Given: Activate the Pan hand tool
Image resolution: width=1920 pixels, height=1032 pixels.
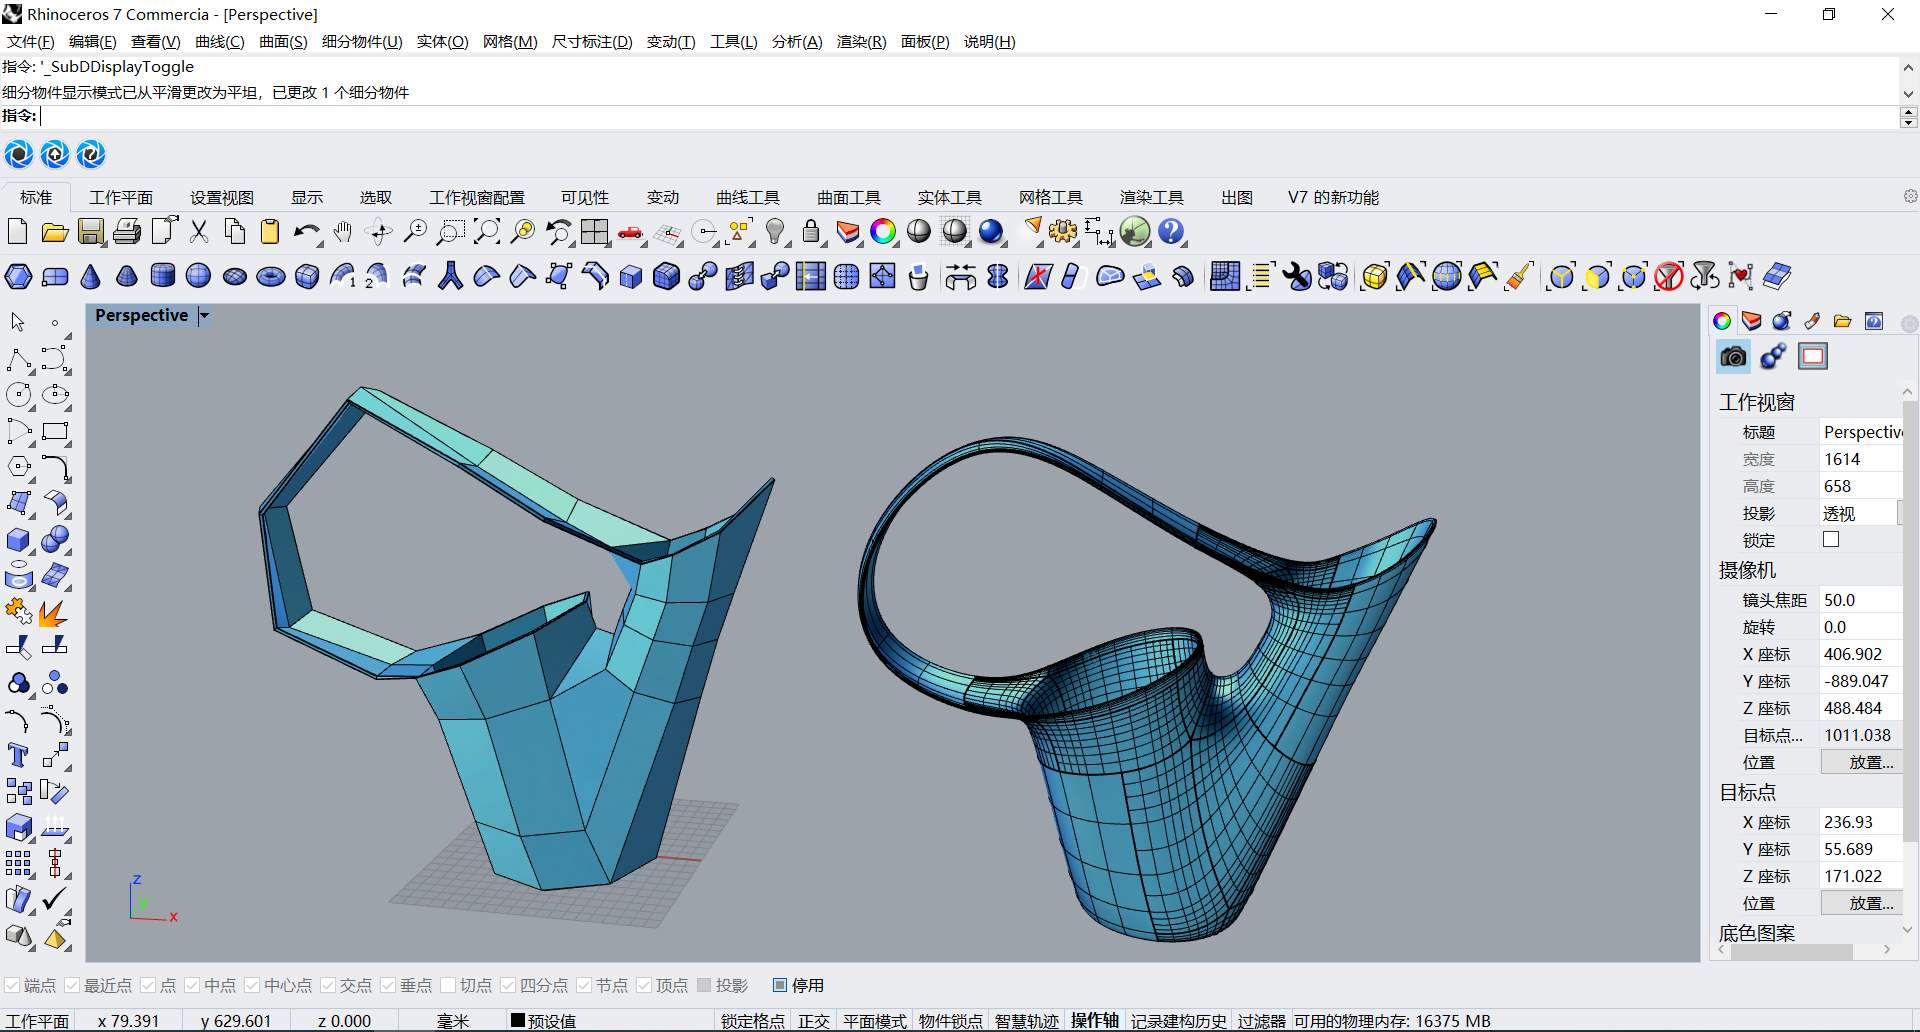Looking at the screenshot, I should pyautogui.click(x=342, y=232).
